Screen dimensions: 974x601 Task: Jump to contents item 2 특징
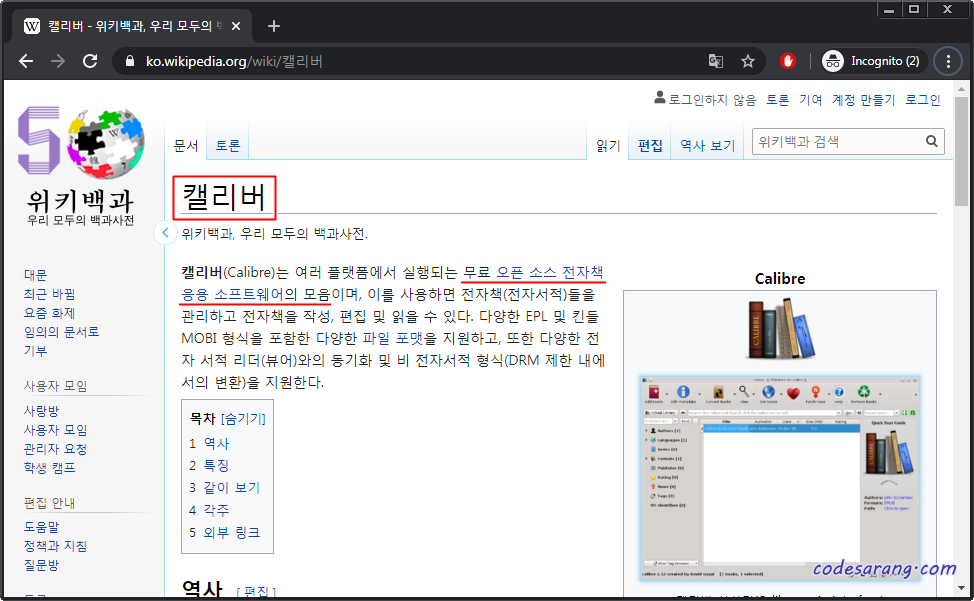coord(217,466)
